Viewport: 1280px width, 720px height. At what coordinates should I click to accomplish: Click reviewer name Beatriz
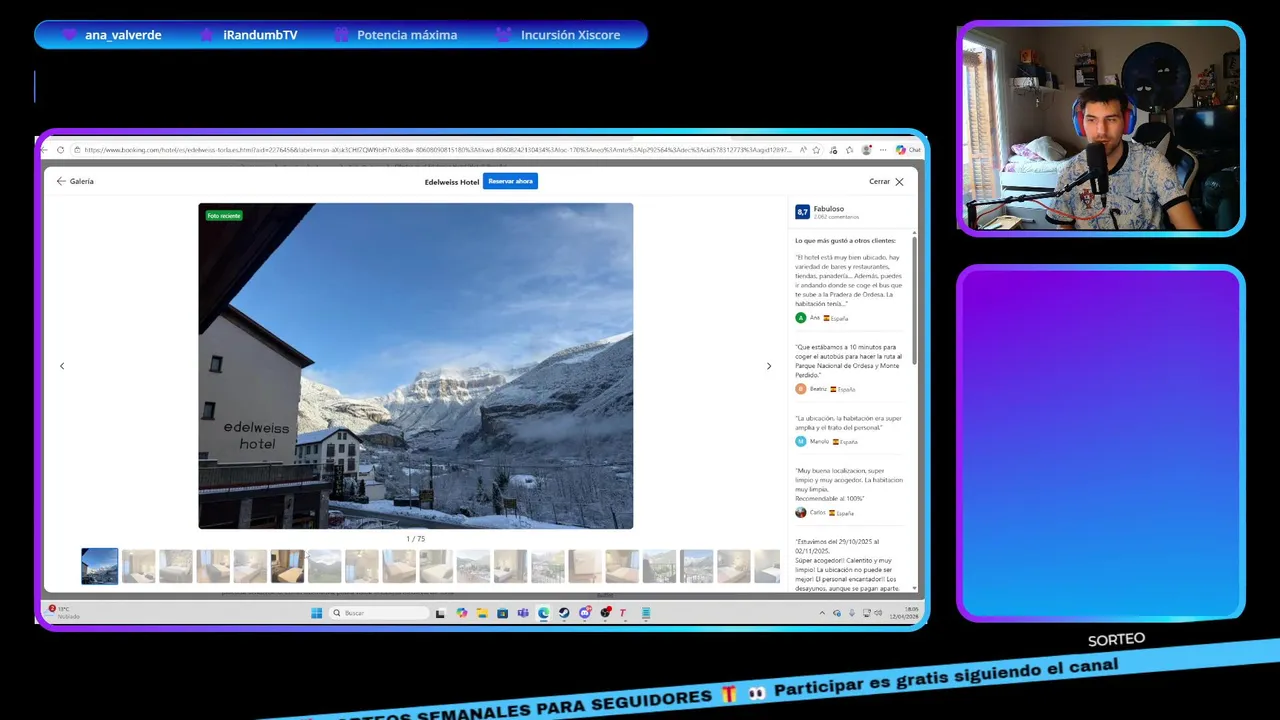pyautogui.click(x=819, y=389)
